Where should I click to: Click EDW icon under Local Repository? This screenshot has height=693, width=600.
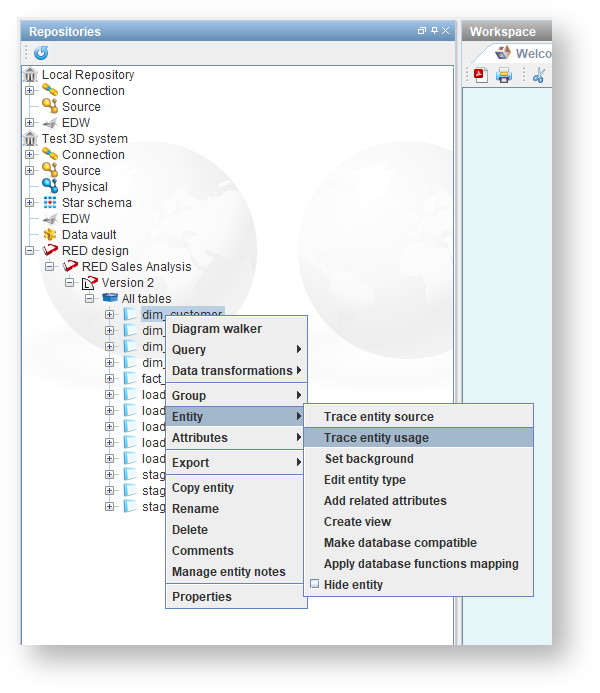tap(50, 123)
